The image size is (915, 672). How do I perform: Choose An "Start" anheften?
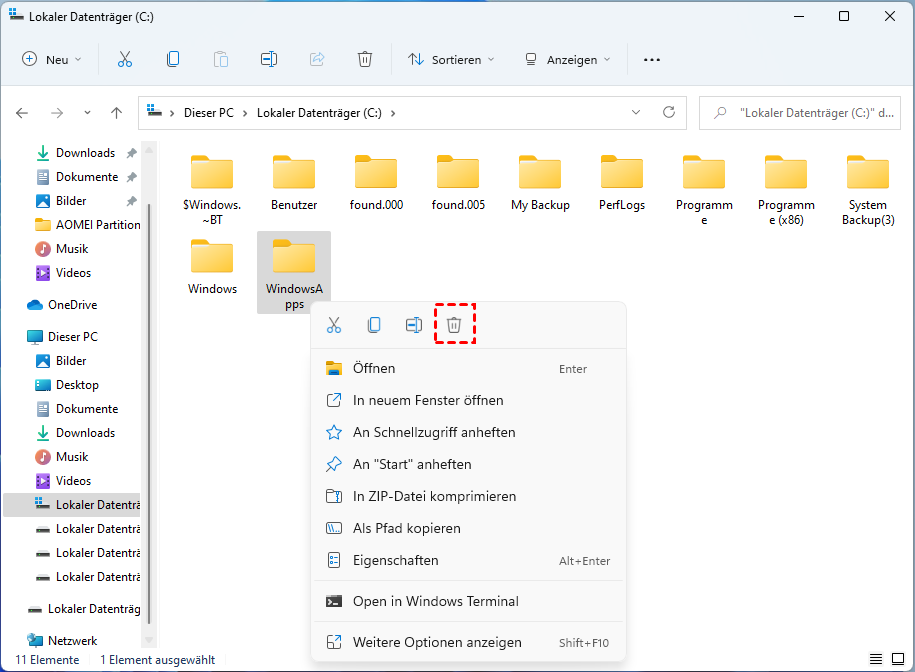pyautogui.click(x=468, y=464)
